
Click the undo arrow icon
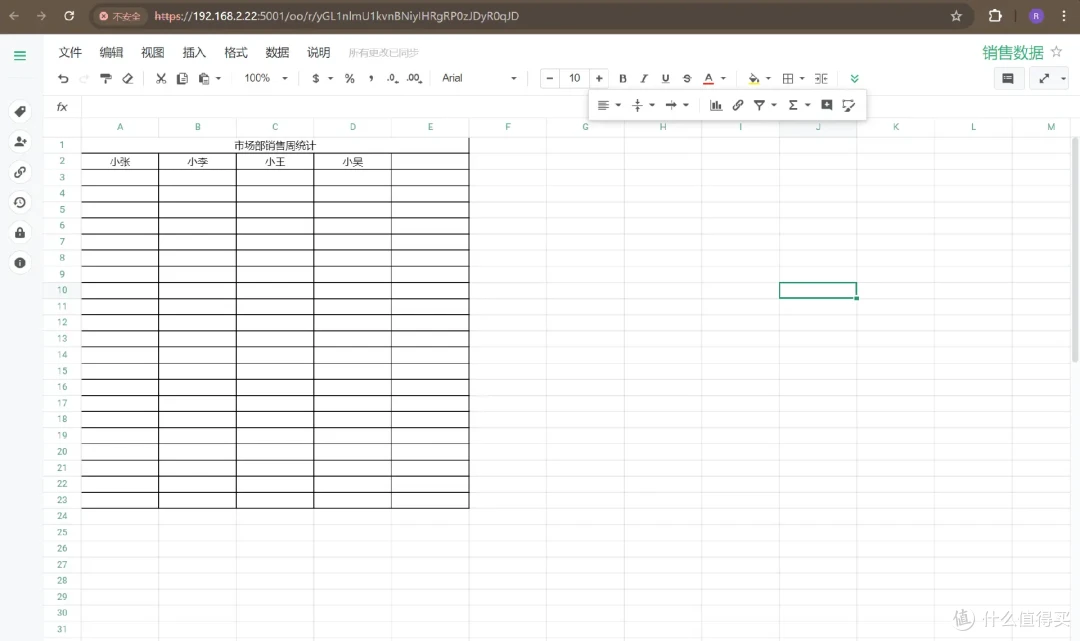[63, 78]
